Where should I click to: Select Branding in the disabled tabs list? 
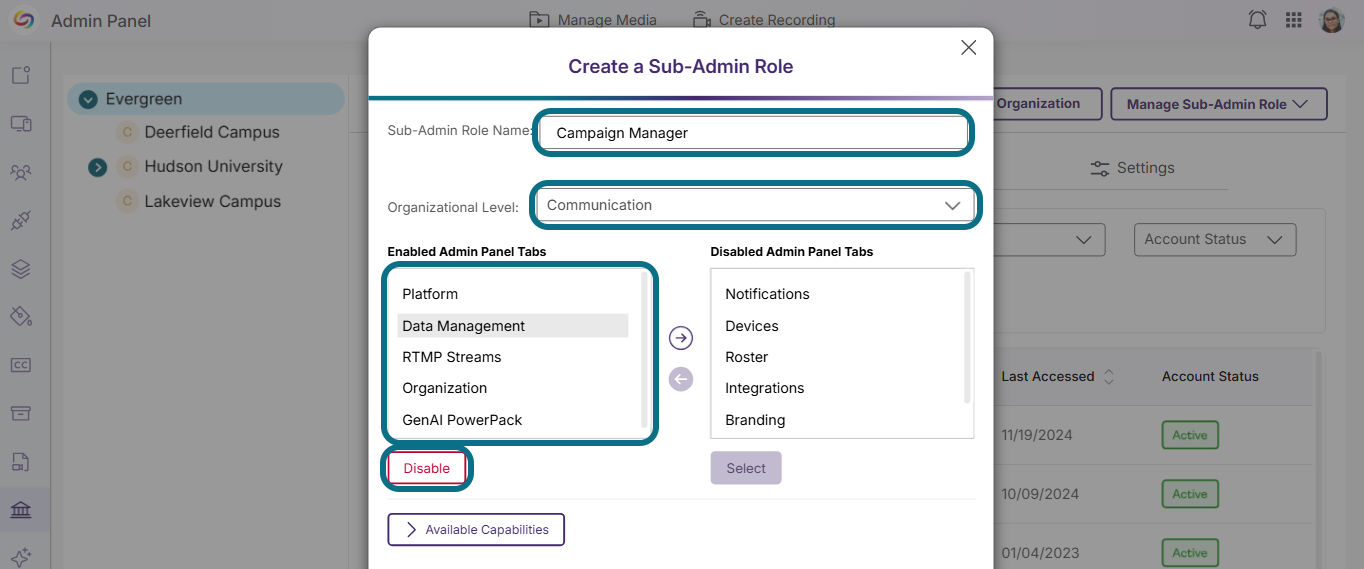tap(755, 420)
